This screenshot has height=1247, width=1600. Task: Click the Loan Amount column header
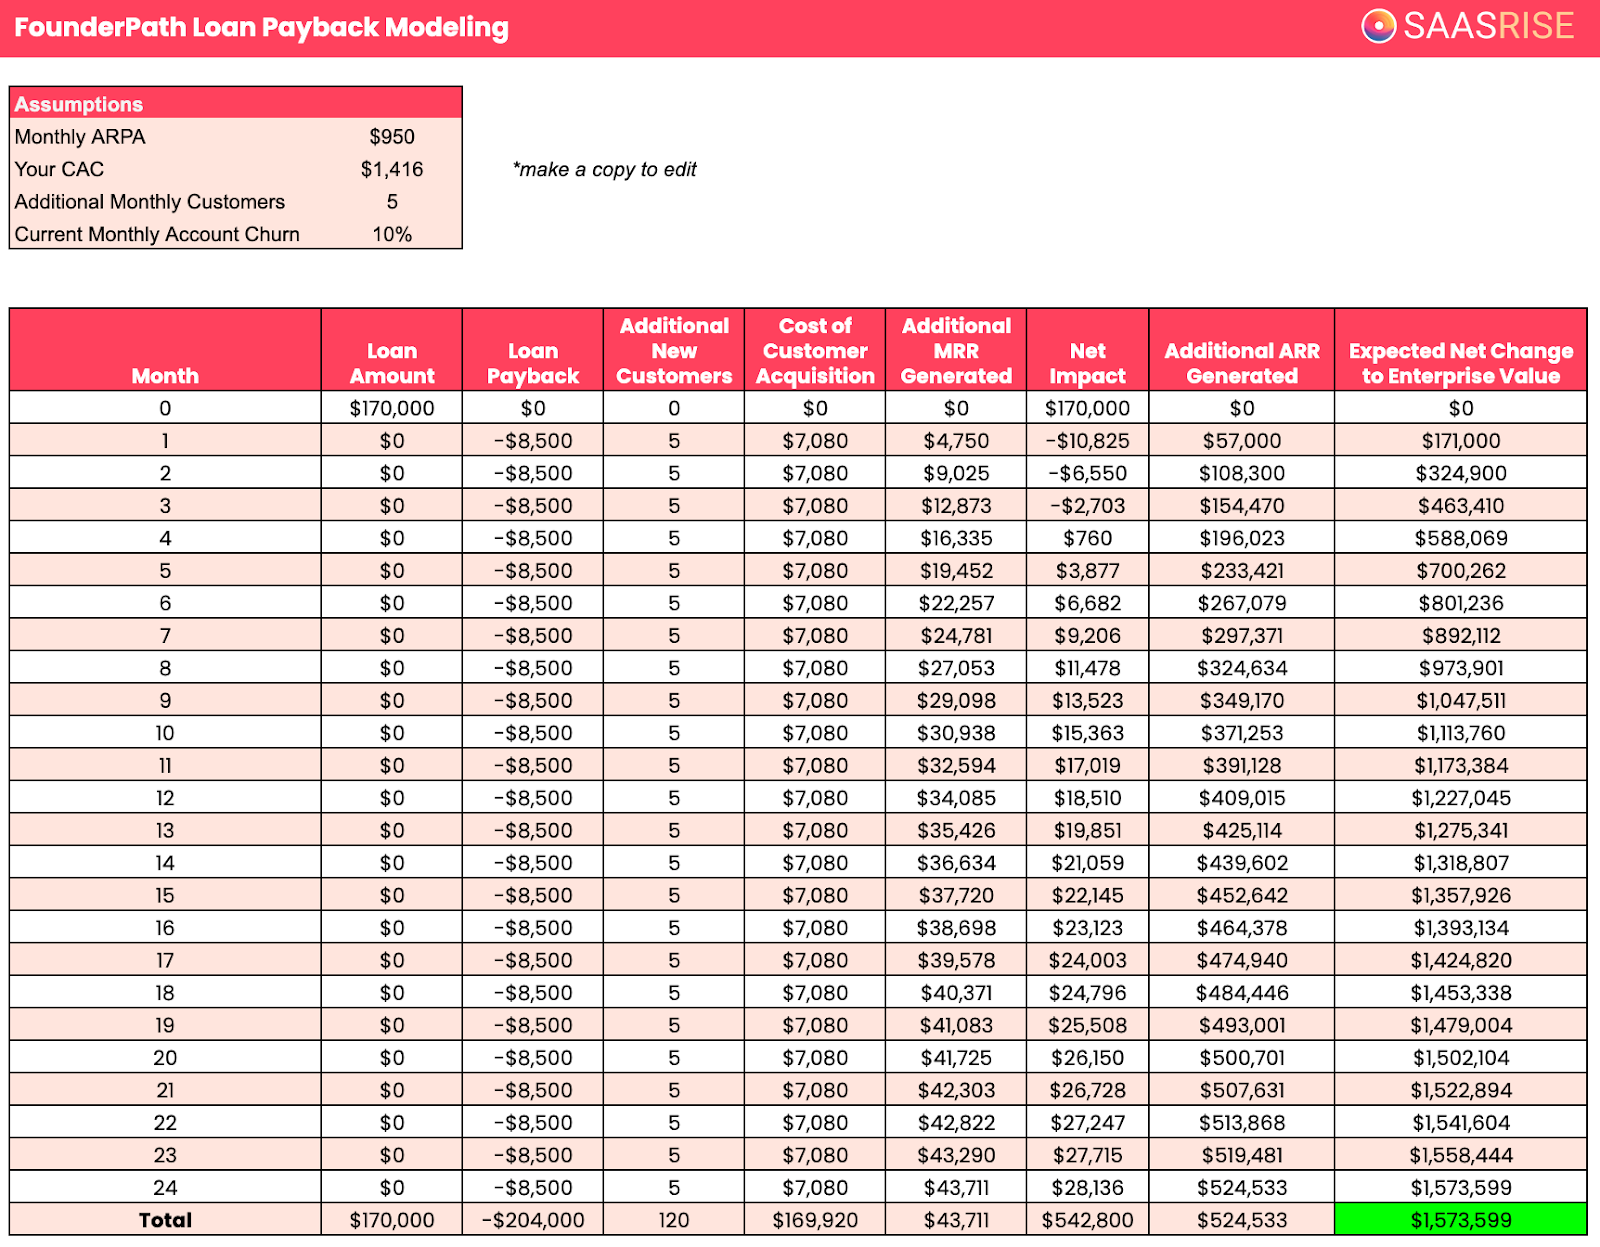[392, 350]
